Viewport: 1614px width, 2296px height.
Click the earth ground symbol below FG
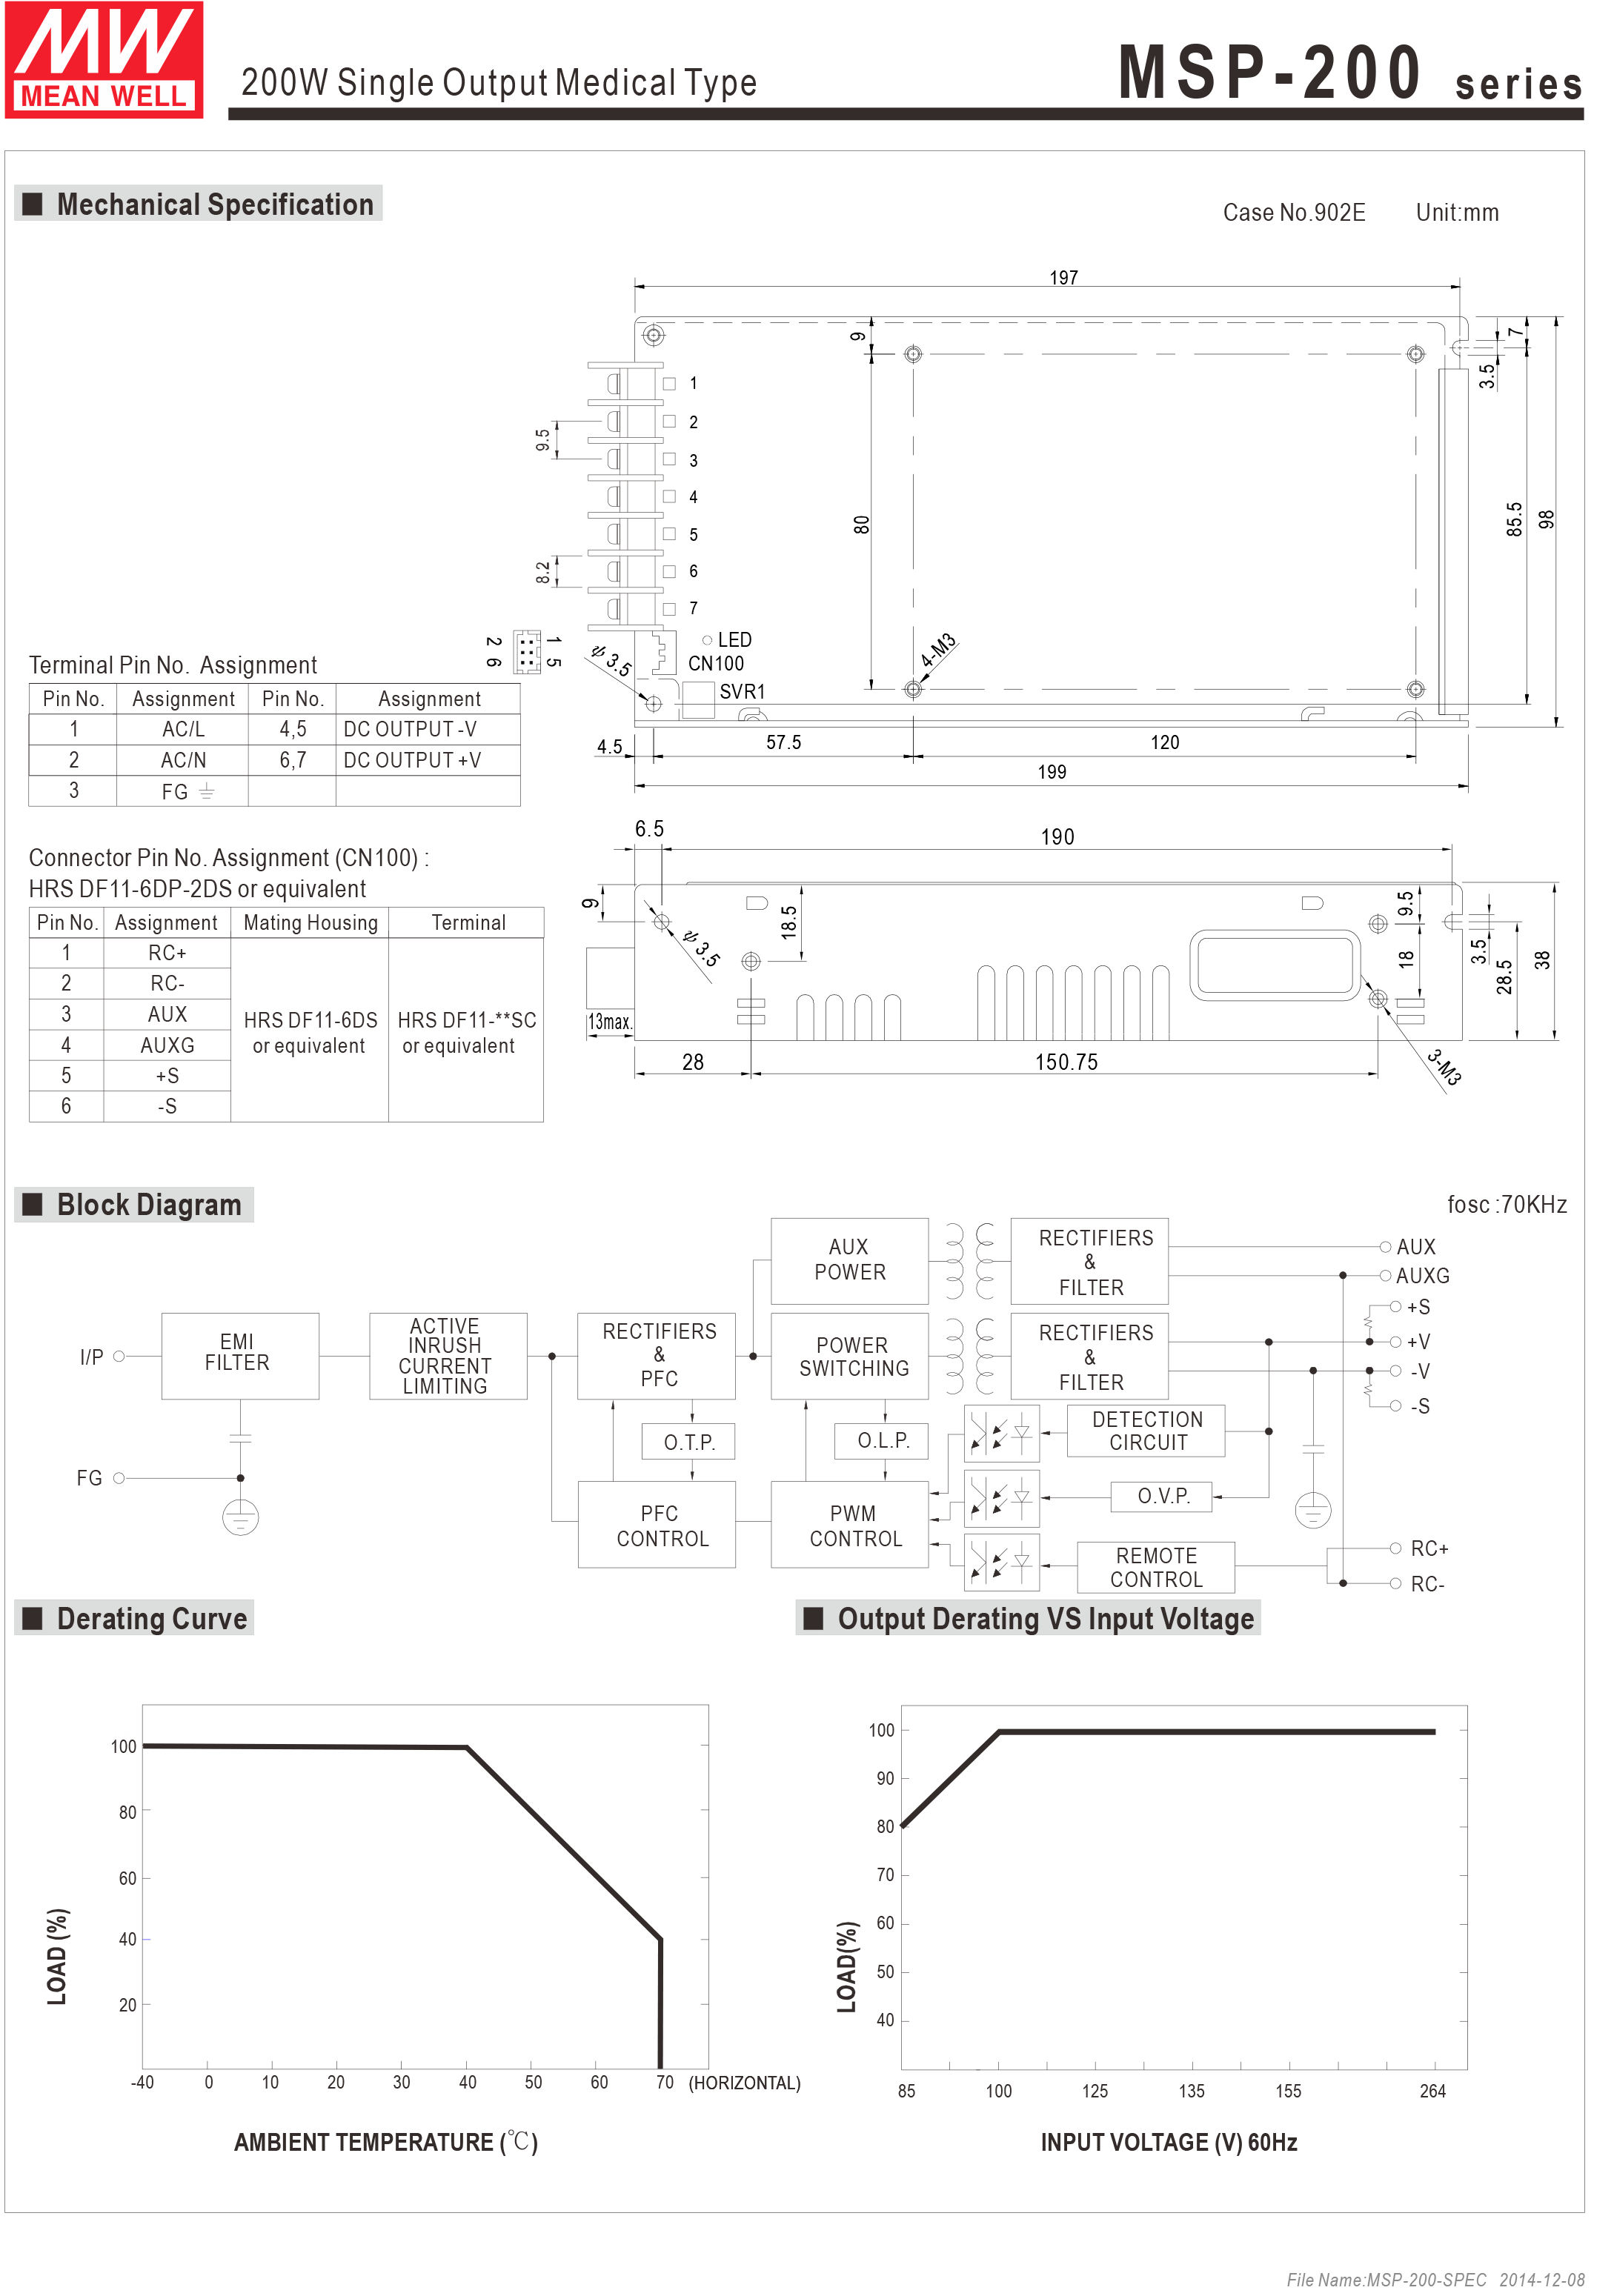coord(240,1517)
